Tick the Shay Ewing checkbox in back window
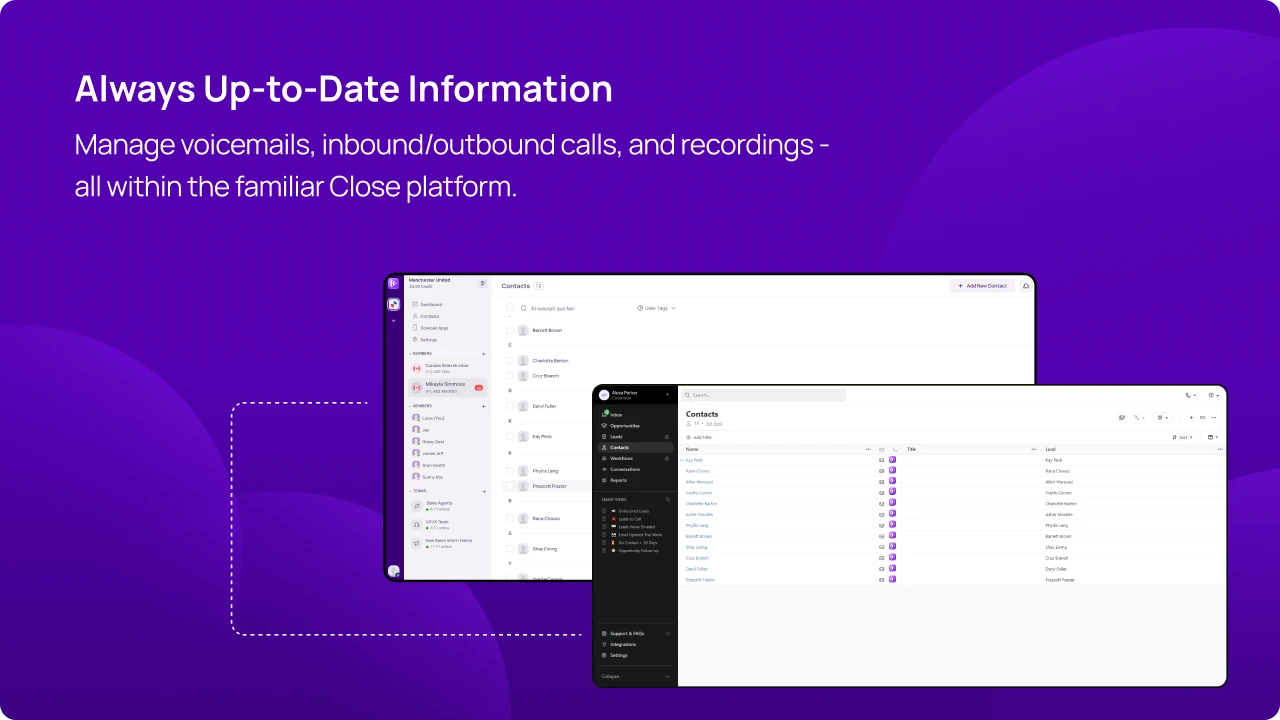 click(x=510, y=548)
